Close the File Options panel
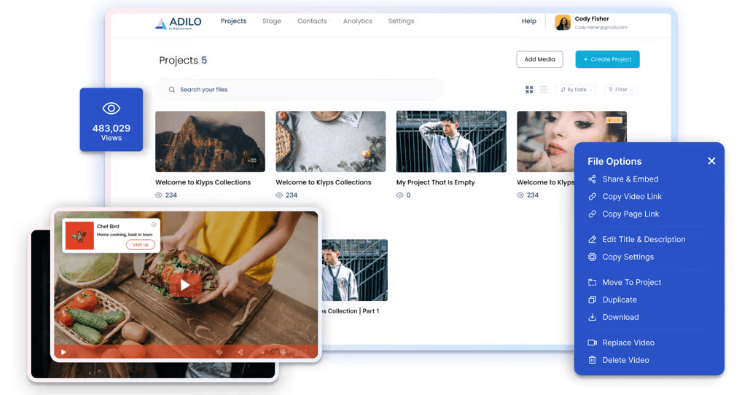This screenshot has height=395, width=745. click(x=711, y=161)
